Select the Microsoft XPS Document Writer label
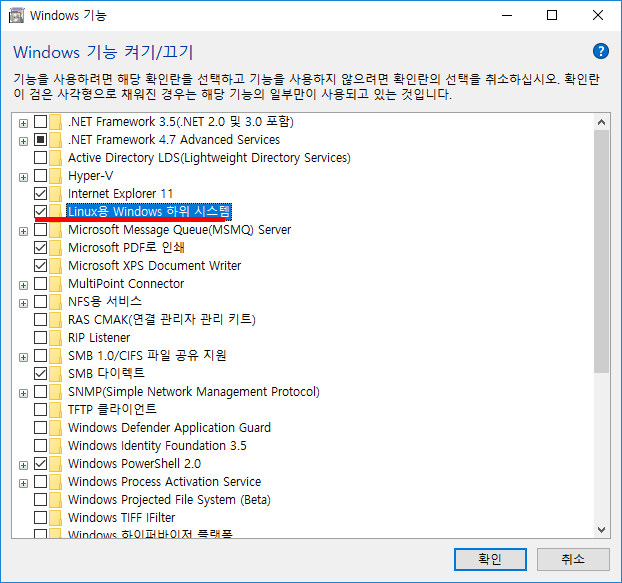The width and height of the screenshot is (622, 583). pos(154,265)
